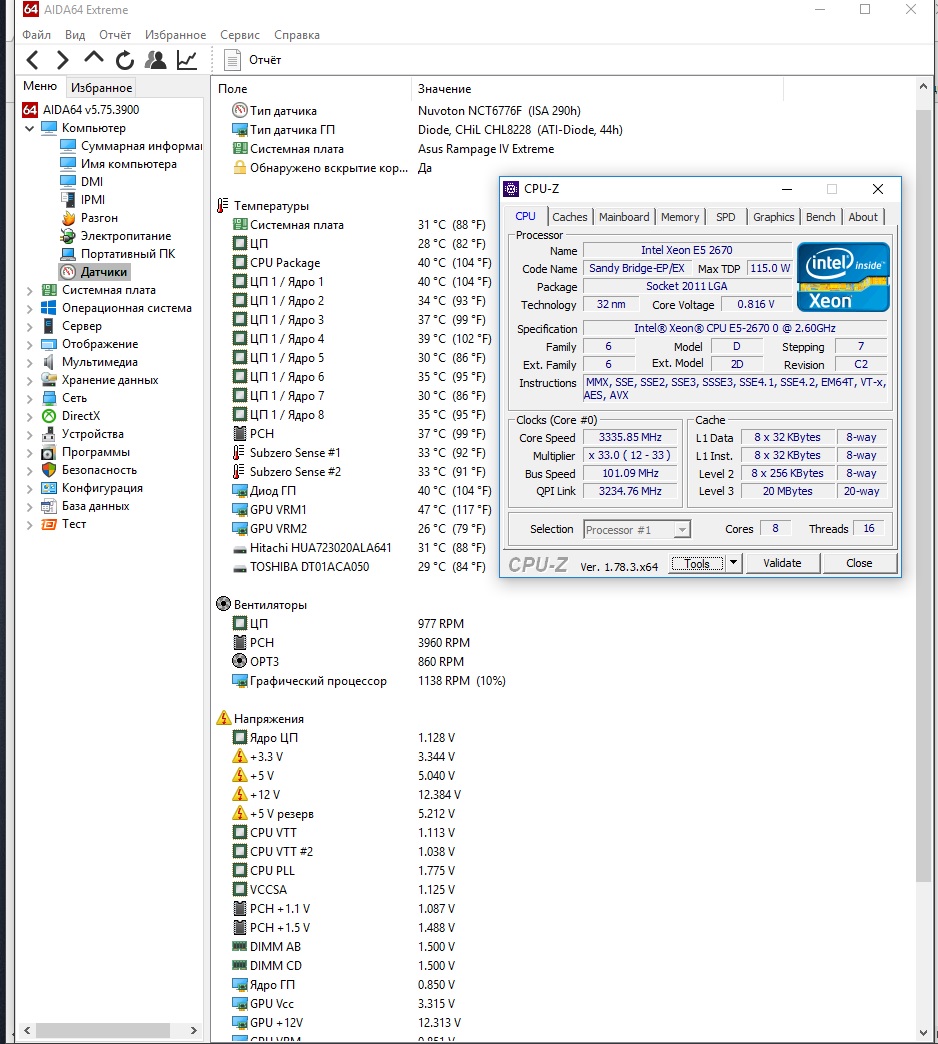Switch to the Меню sidebar tab

pyautogui.click(x=40, y=86)
